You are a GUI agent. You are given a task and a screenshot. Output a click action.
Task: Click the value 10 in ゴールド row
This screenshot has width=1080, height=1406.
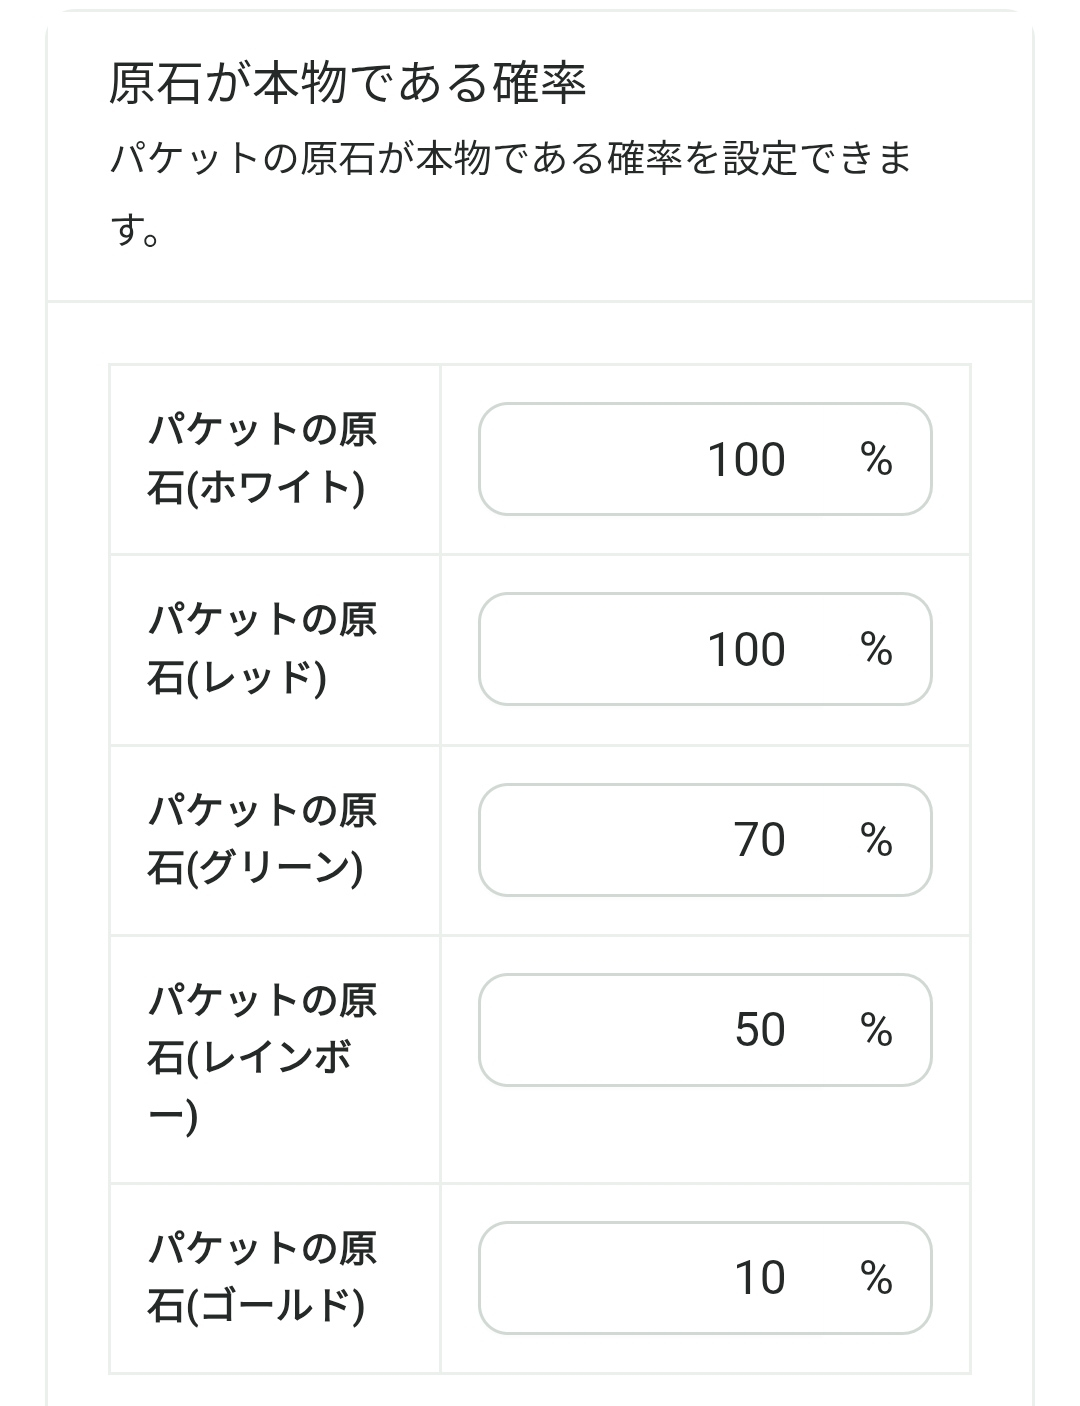[x=760, y=1278]
